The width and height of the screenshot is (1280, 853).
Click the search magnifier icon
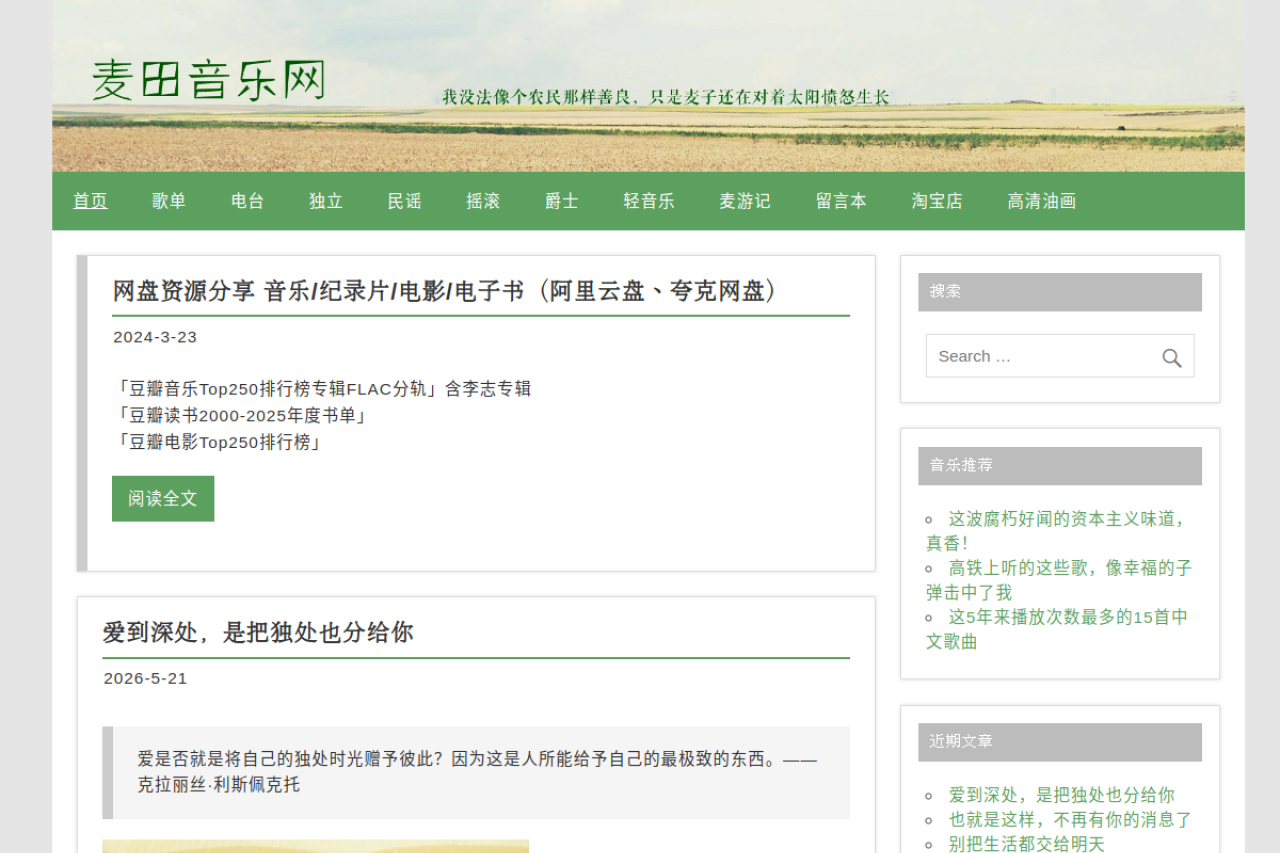(1171, 357)
